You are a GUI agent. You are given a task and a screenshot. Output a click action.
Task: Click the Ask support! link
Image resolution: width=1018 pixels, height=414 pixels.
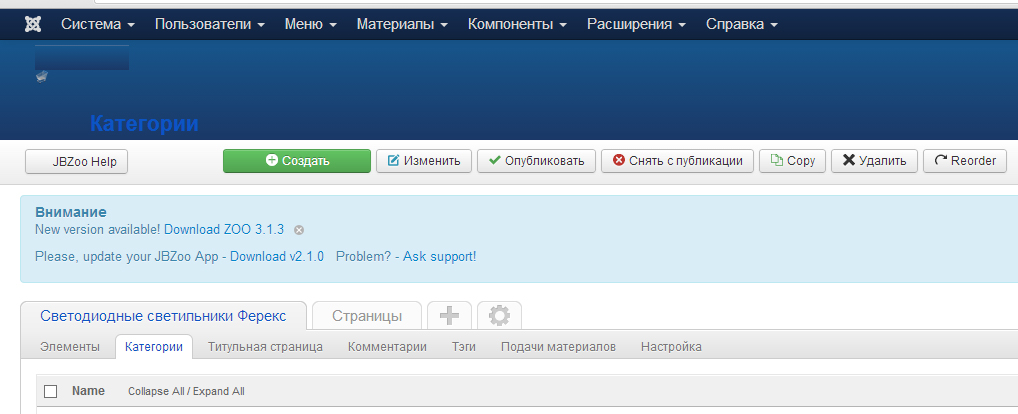439,257
